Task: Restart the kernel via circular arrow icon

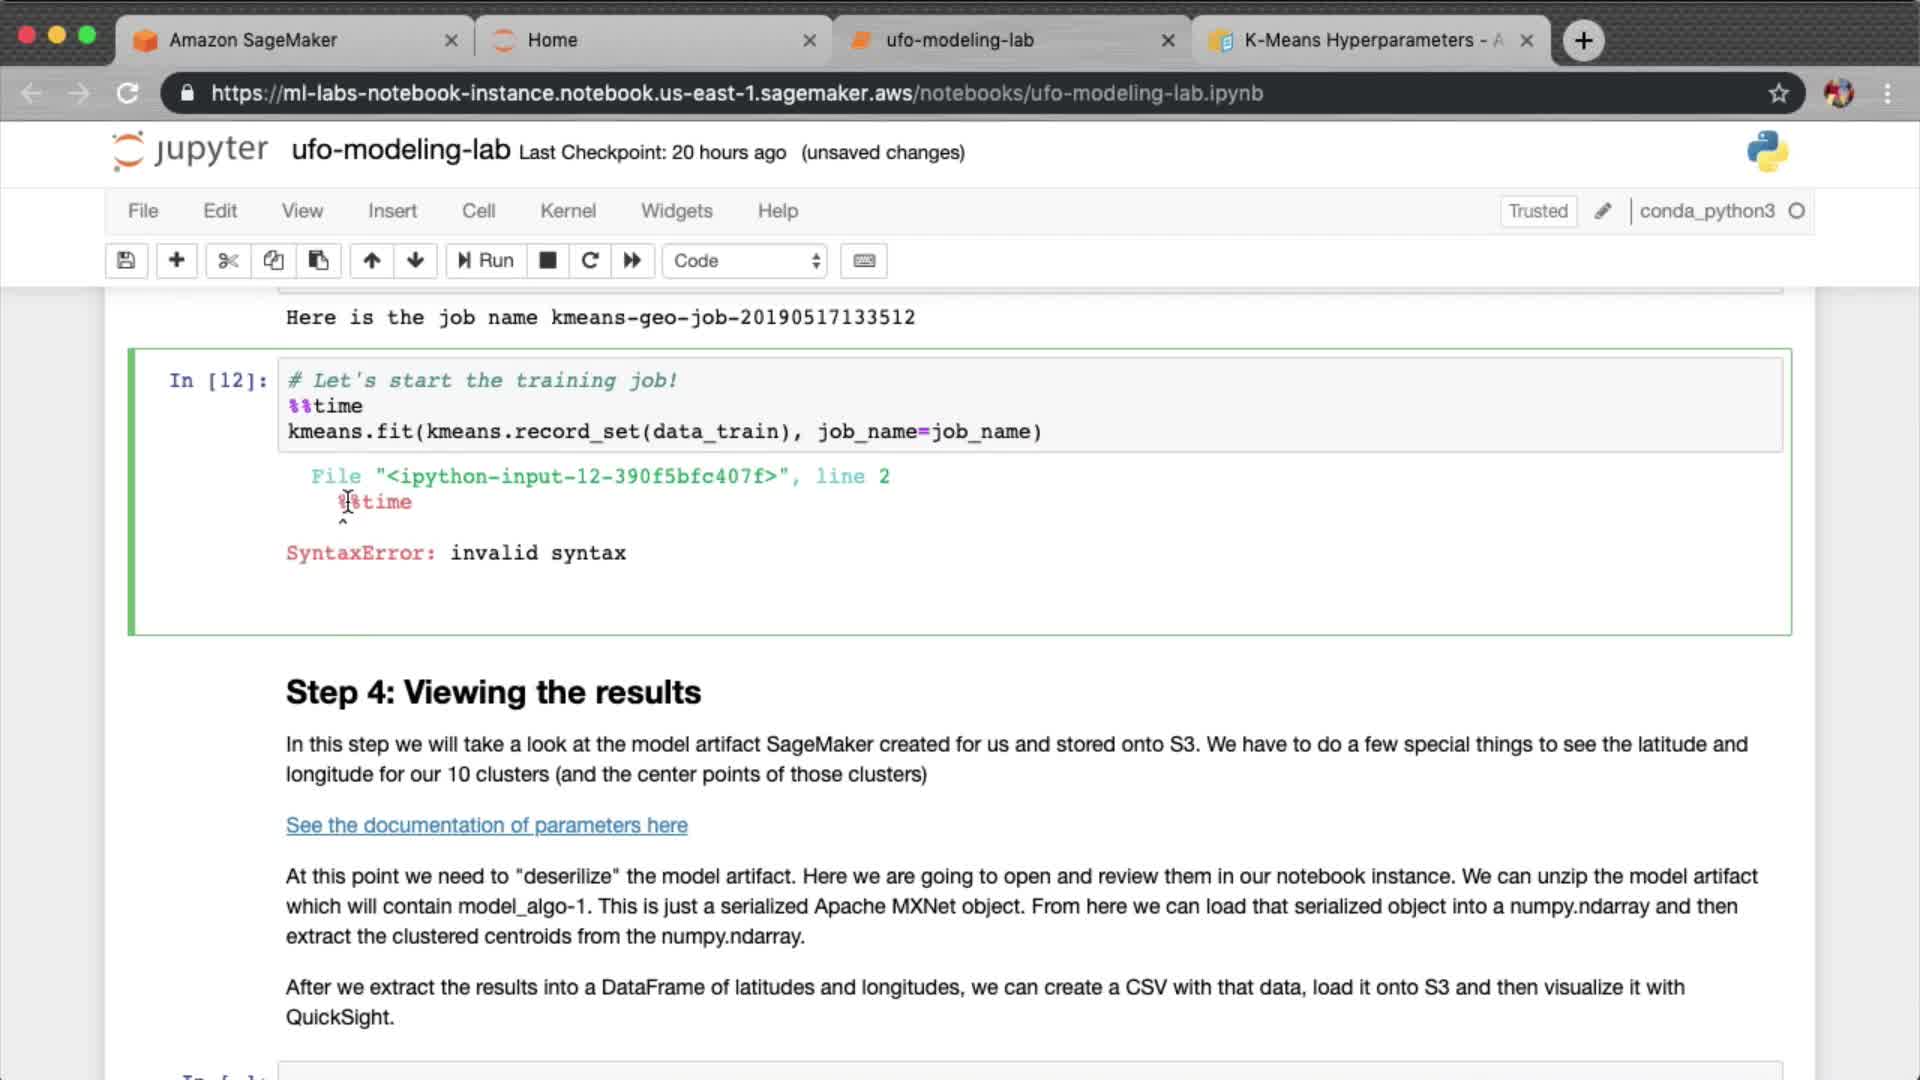Action: pos(590,261)
